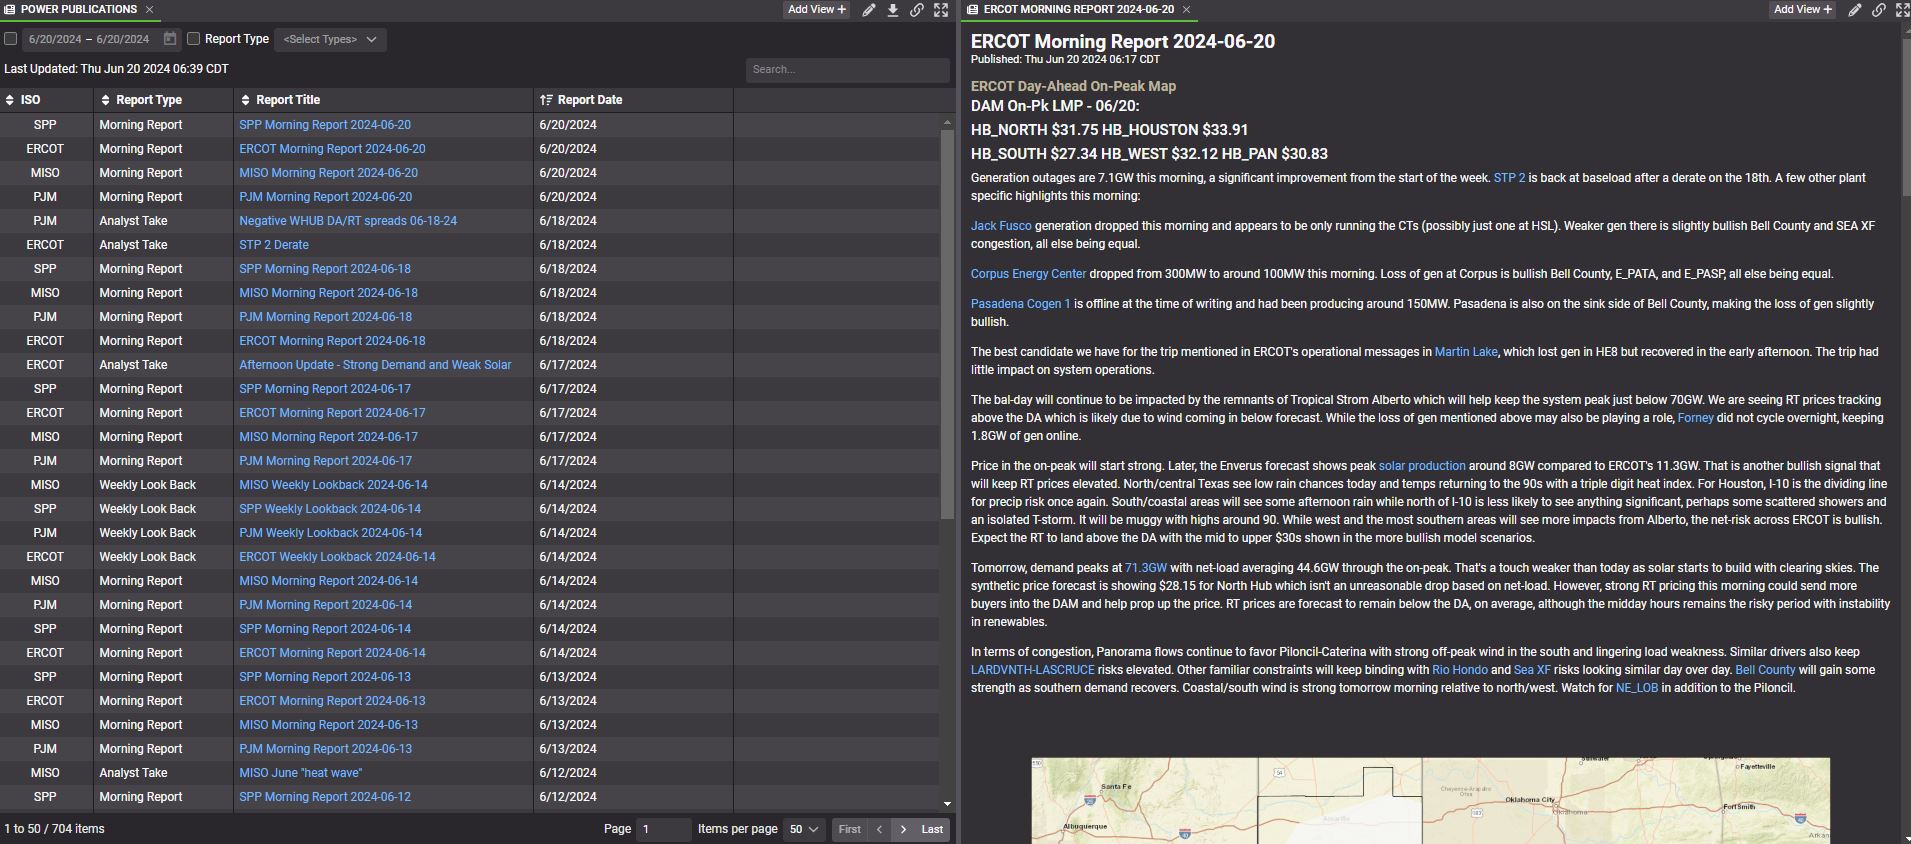Click the publications table vertical scrollbar

pyautogui.click(x=947, y=320)
